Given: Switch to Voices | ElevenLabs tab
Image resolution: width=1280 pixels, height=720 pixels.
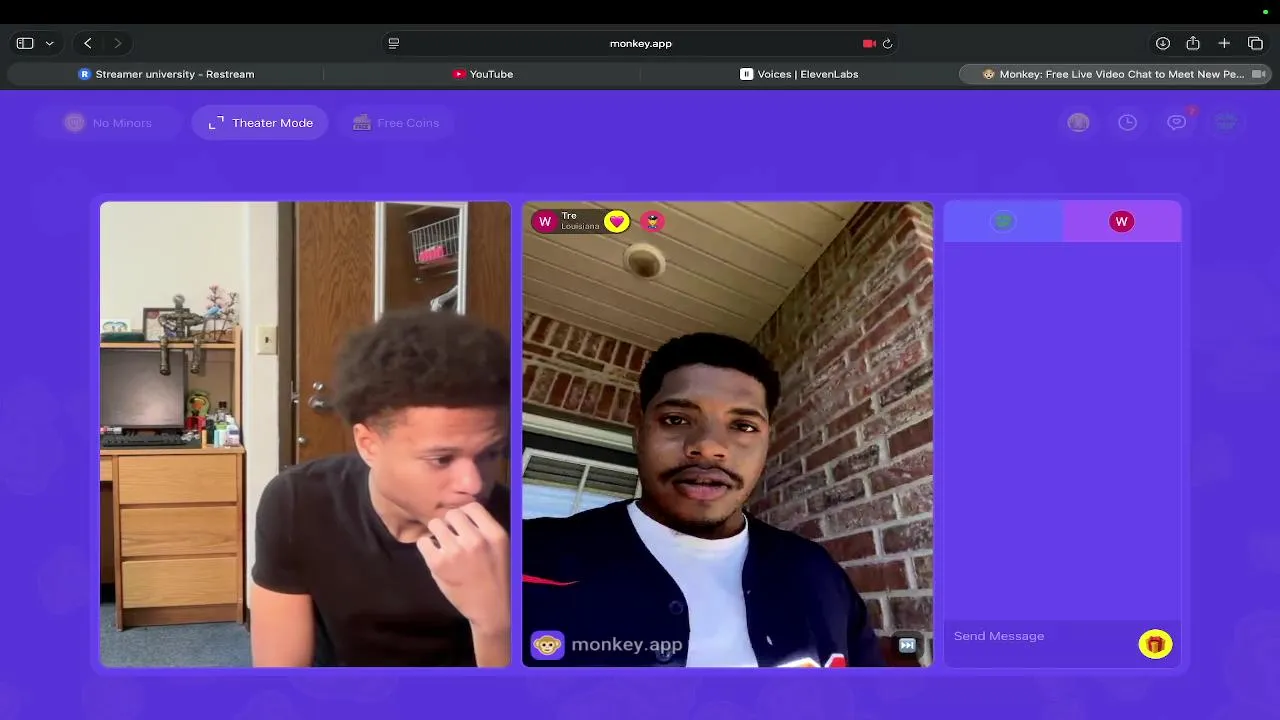Looking at the screenshot, I should point(799,74).
